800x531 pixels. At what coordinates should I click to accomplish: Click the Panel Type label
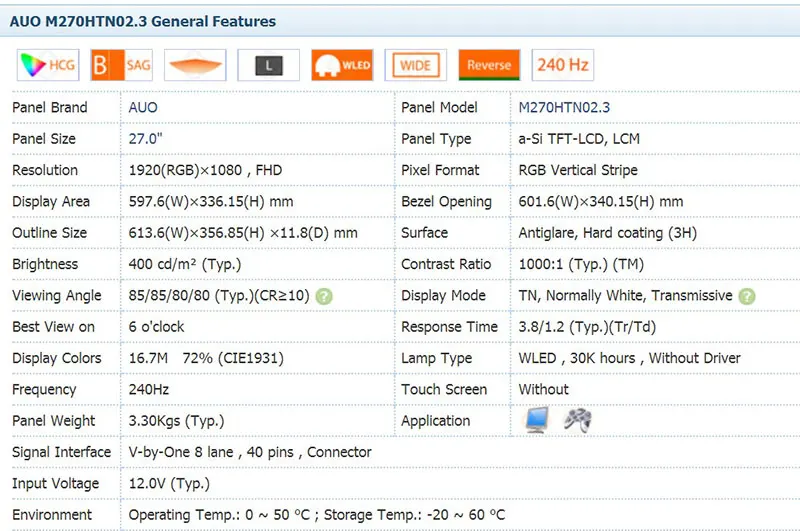coord(436,139)
